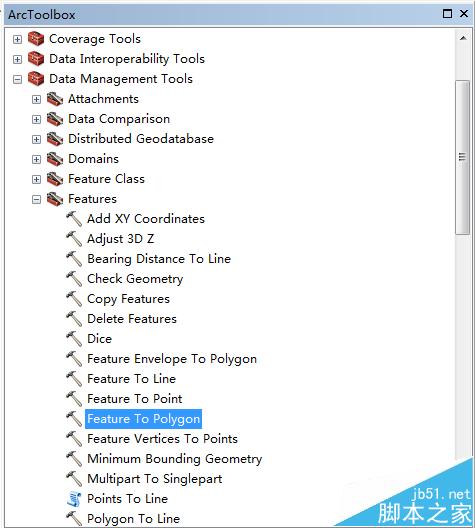Open the Delete Features tool
Image resolution: width=475 pixels, height=528 pixels.
[x=132, y=319]
